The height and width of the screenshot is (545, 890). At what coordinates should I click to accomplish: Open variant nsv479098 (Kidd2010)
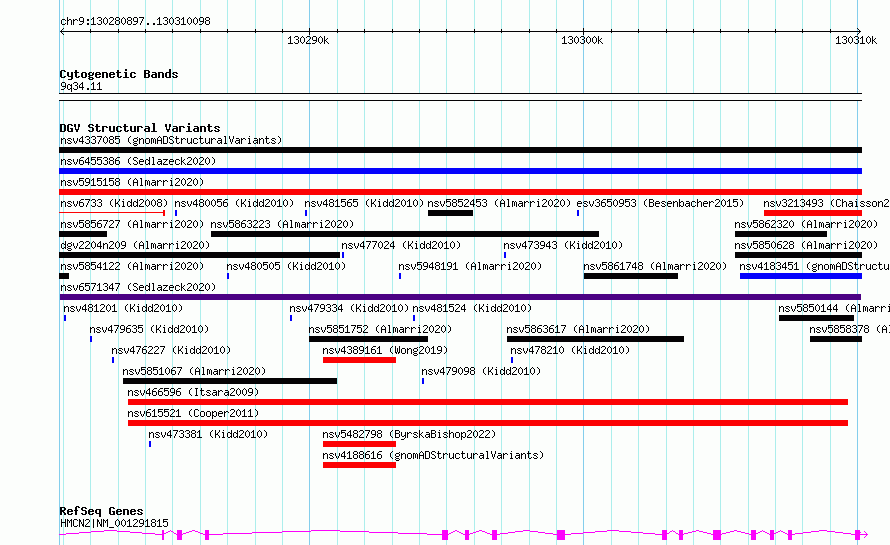click(481, 371)
